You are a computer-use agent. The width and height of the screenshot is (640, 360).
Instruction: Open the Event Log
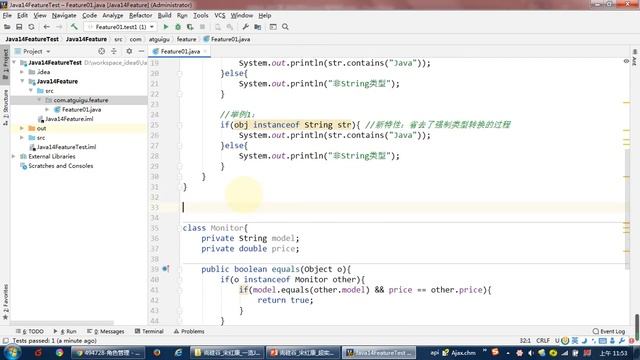[609, 331]
